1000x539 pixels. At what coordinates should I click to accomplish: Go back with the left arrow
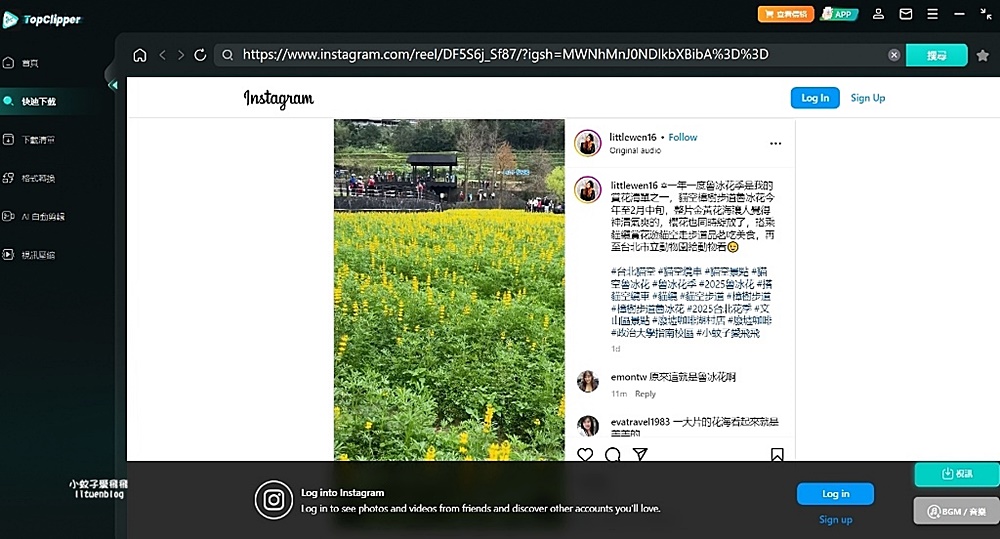163,55
